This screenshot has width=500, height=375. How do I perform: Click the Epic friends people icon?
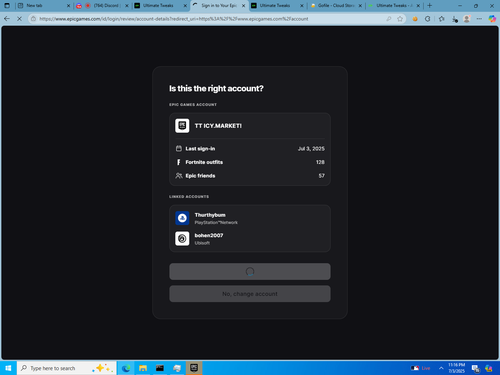[179, 176]
